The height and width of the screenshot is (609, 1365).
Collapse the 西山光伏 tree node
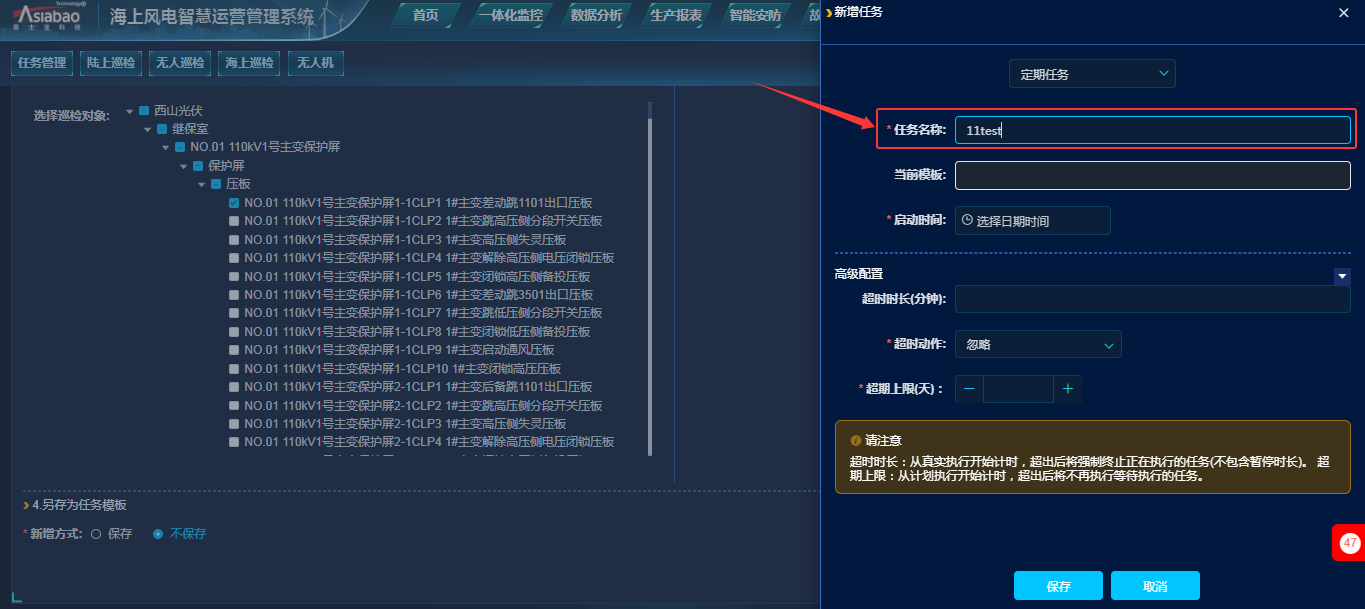tap(130, 111)
